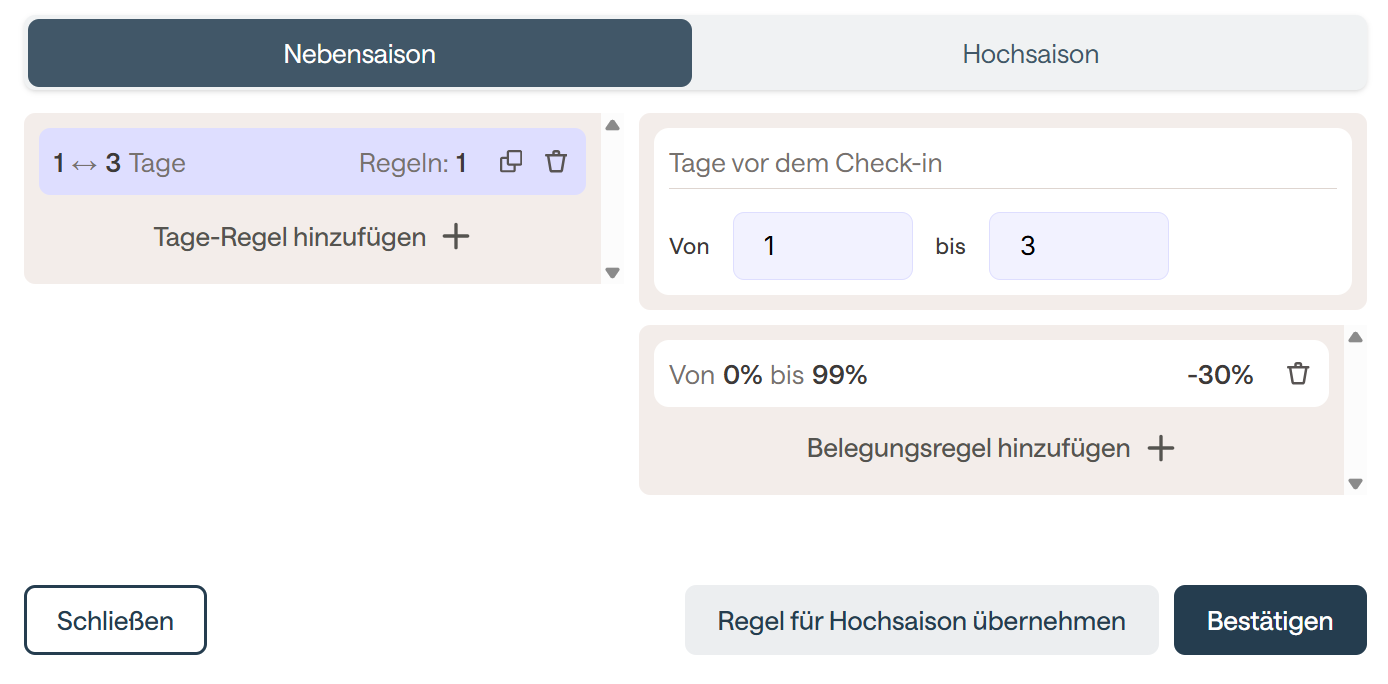1388x684 pixels.
Task: Click the Tage-Regel hinzufügen label
Action: 290,237
